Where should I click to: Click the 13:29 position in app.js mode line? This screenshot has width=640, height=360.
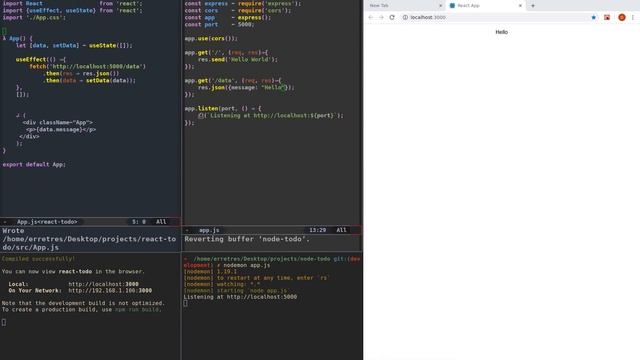(x=318, y=230)
